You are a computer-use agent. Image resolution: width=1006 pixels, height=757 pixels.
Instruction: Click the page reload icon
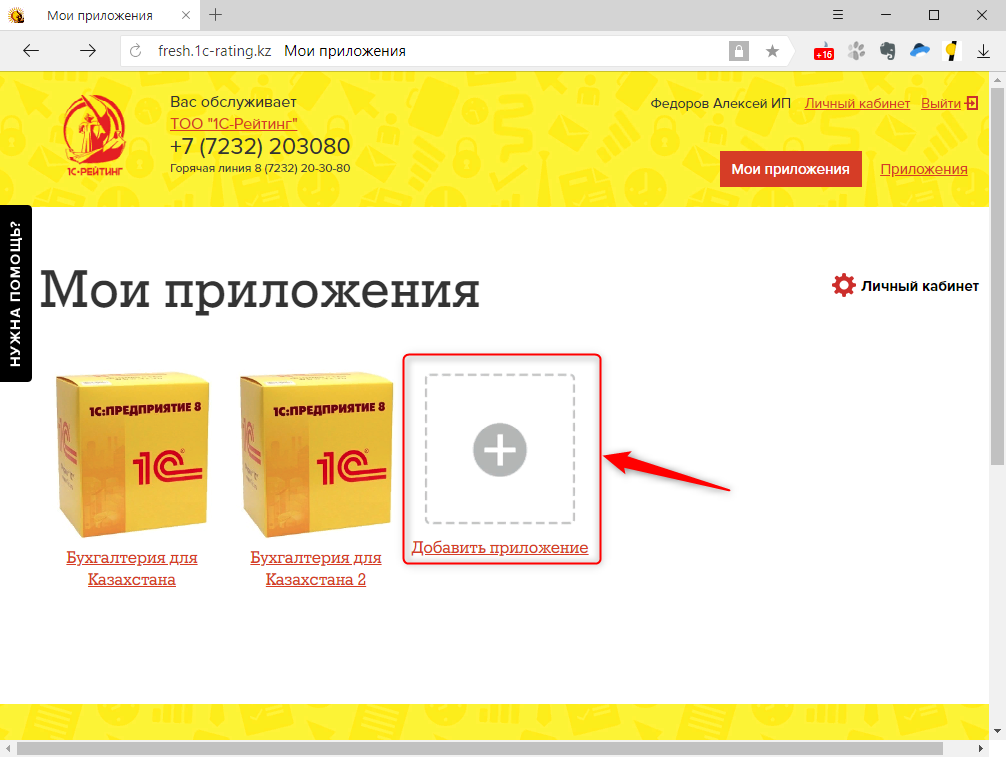[135, 51]
